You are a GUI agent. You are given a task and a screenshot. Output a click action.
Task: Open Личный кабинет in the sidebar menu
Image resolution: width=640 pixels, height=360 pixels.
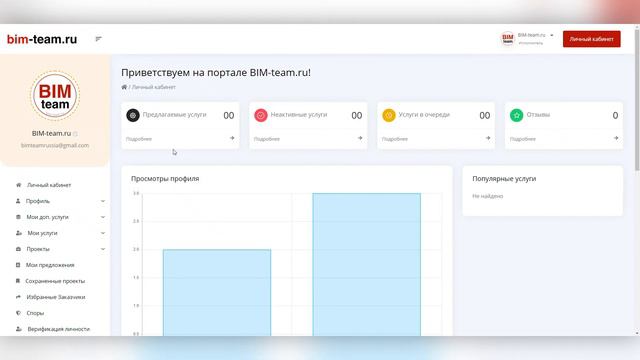tap(49, 185)
